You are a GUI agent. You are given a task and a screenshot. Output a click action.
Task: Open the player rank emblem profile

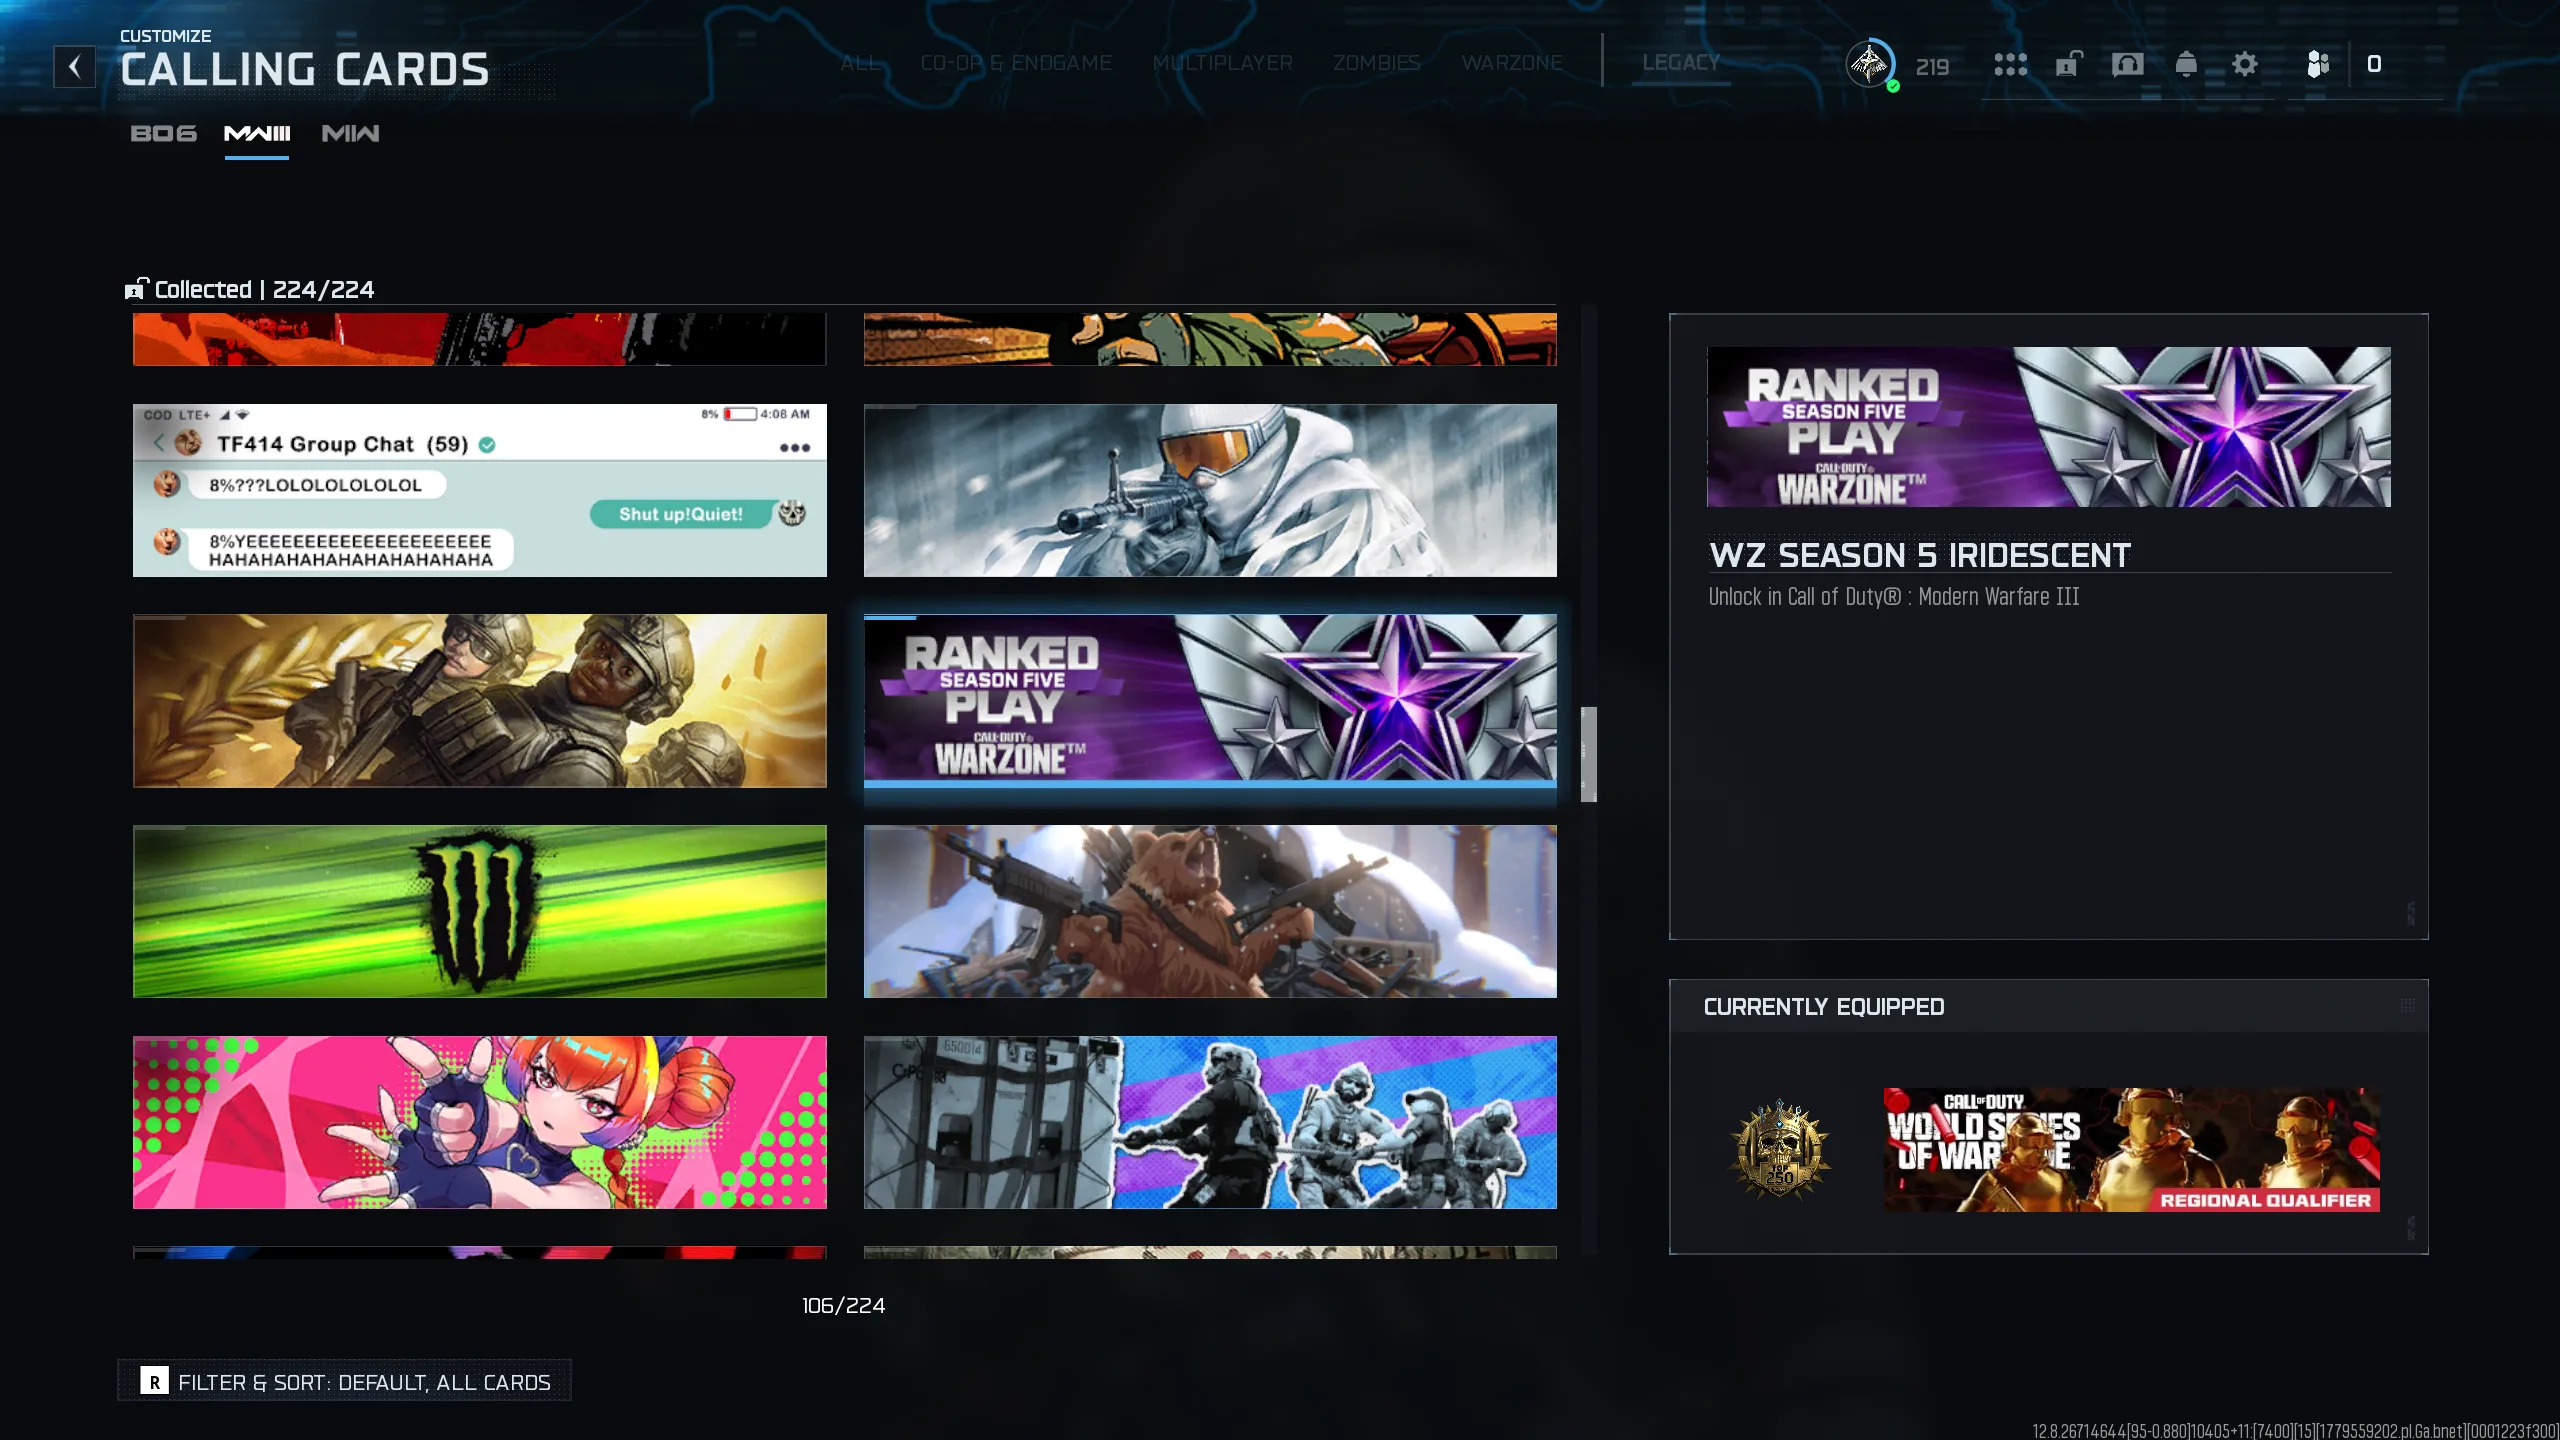click(1870, 65)
